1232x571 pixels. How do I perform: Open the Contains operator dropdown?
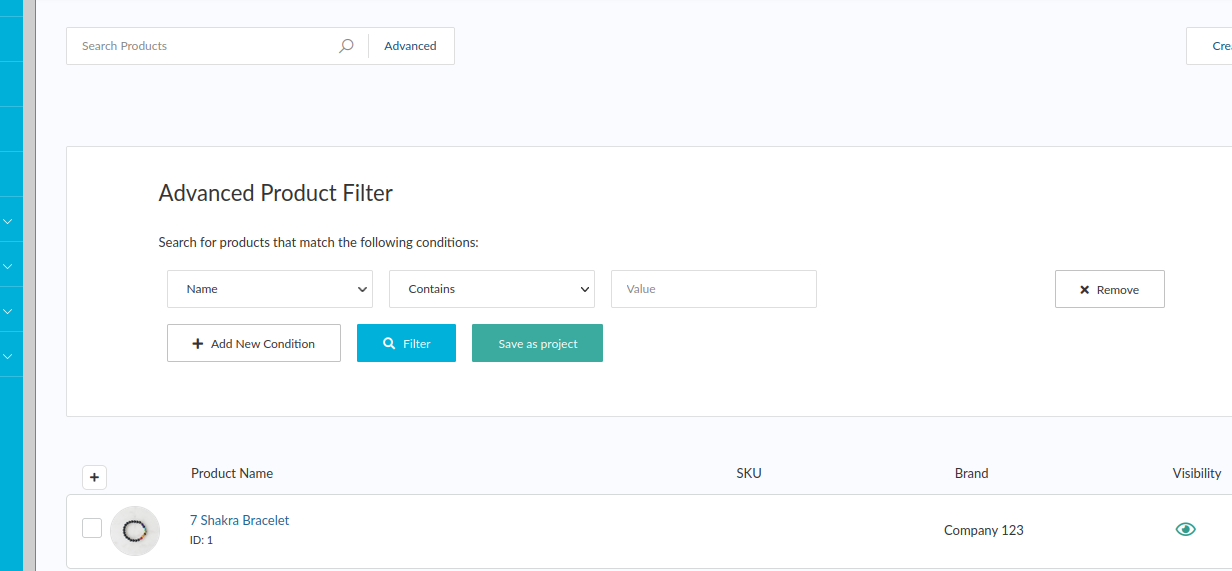492,289
